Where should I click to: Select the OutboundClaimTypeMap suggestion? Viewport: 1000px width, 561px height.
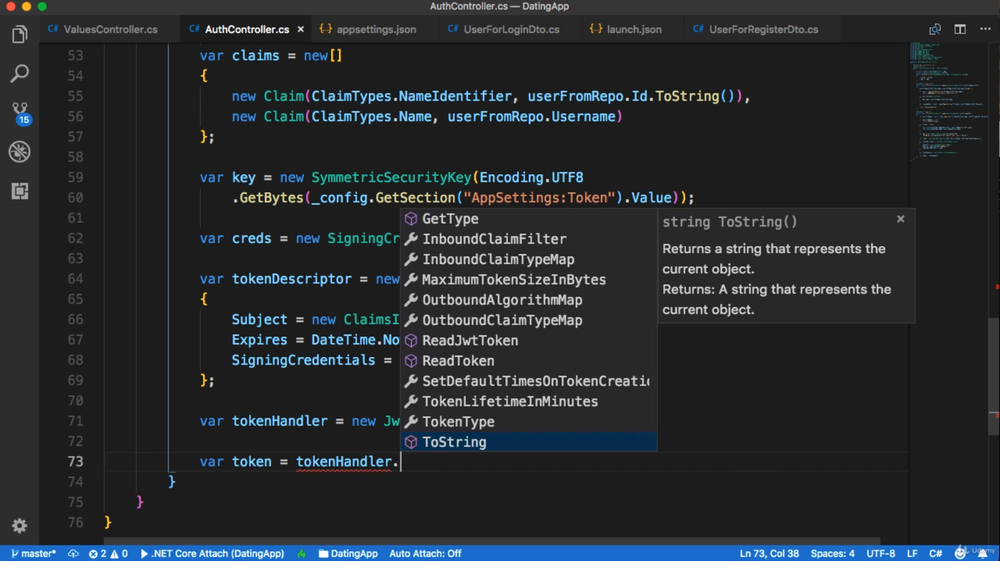(528, 320)
